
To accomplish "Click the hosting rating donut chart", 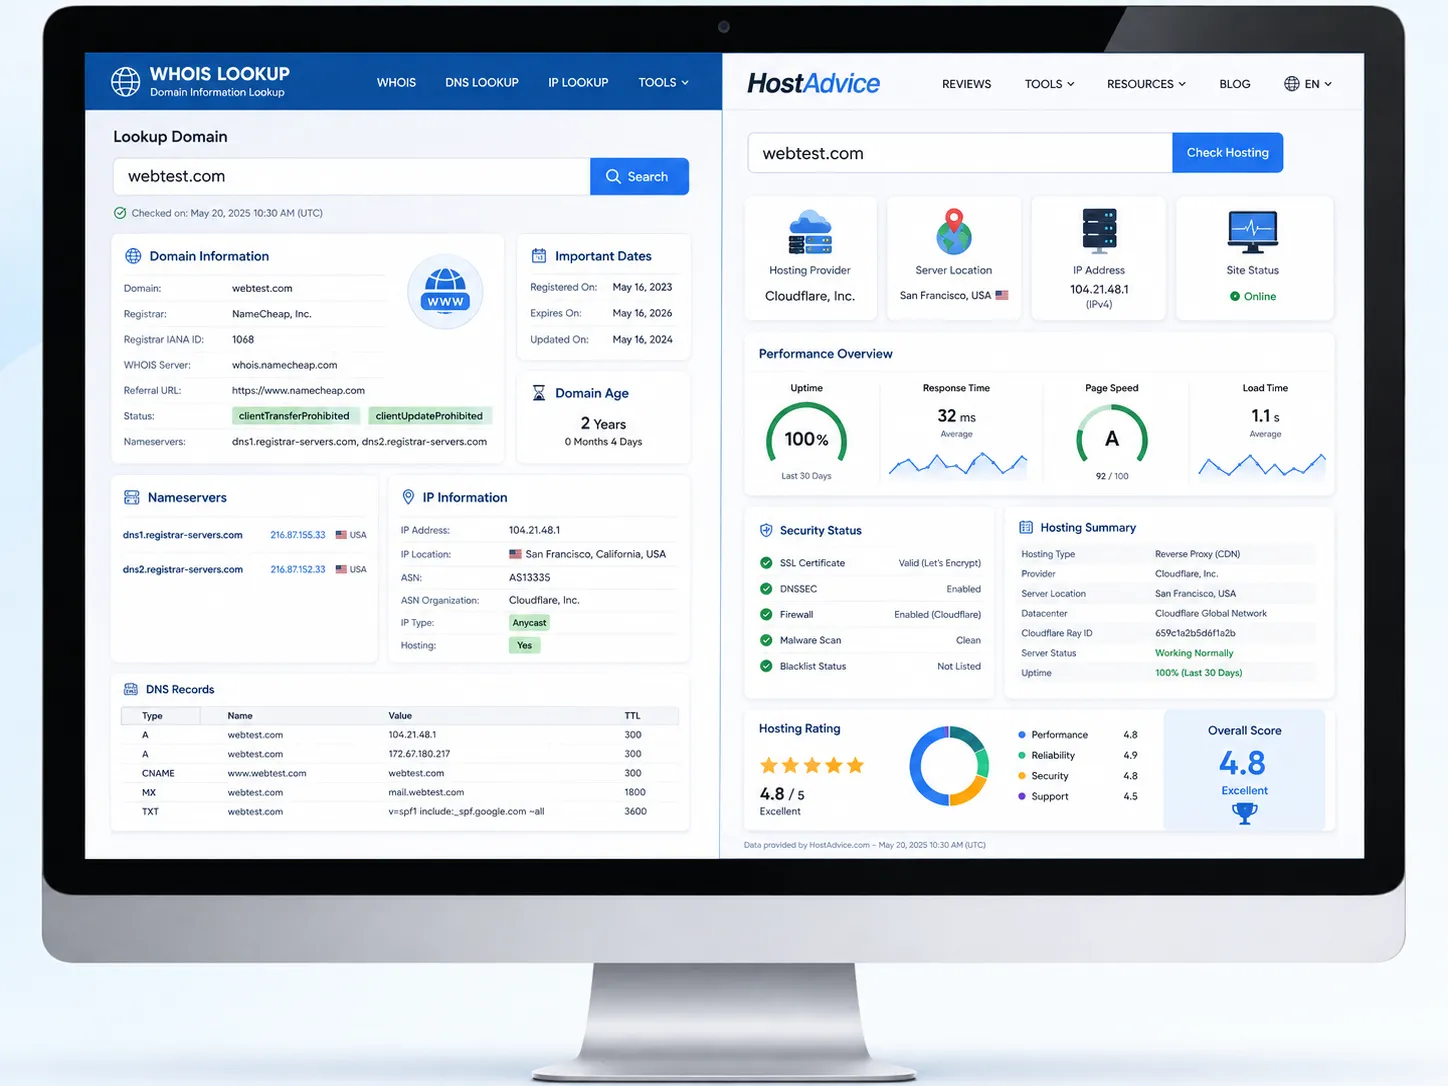I will pos(949,766).
